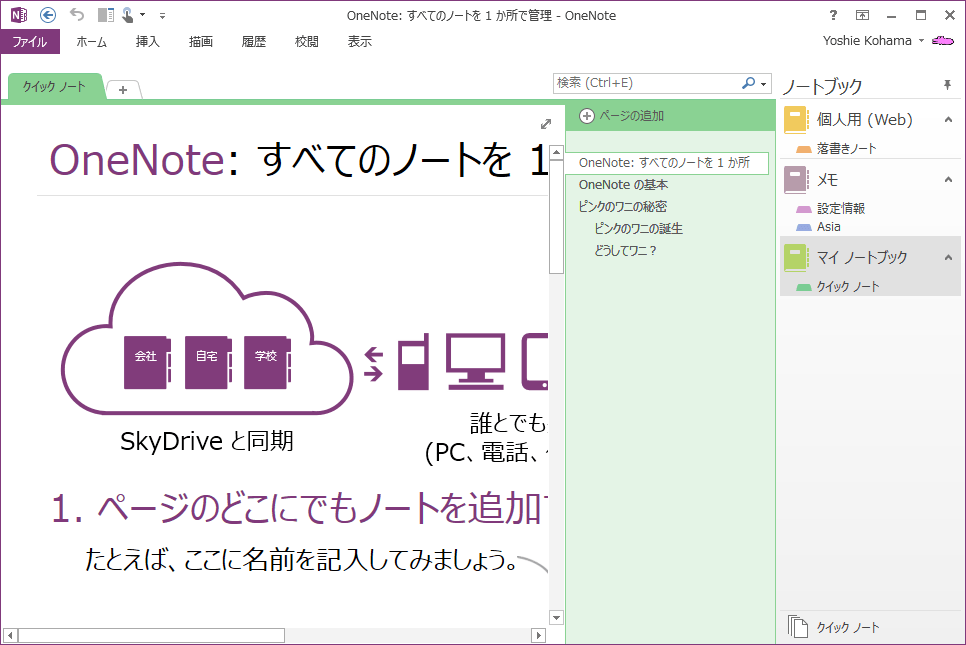966x645 pixels.
Task: Switch to the 描画 ribbon tab
Action: (201, 41)
